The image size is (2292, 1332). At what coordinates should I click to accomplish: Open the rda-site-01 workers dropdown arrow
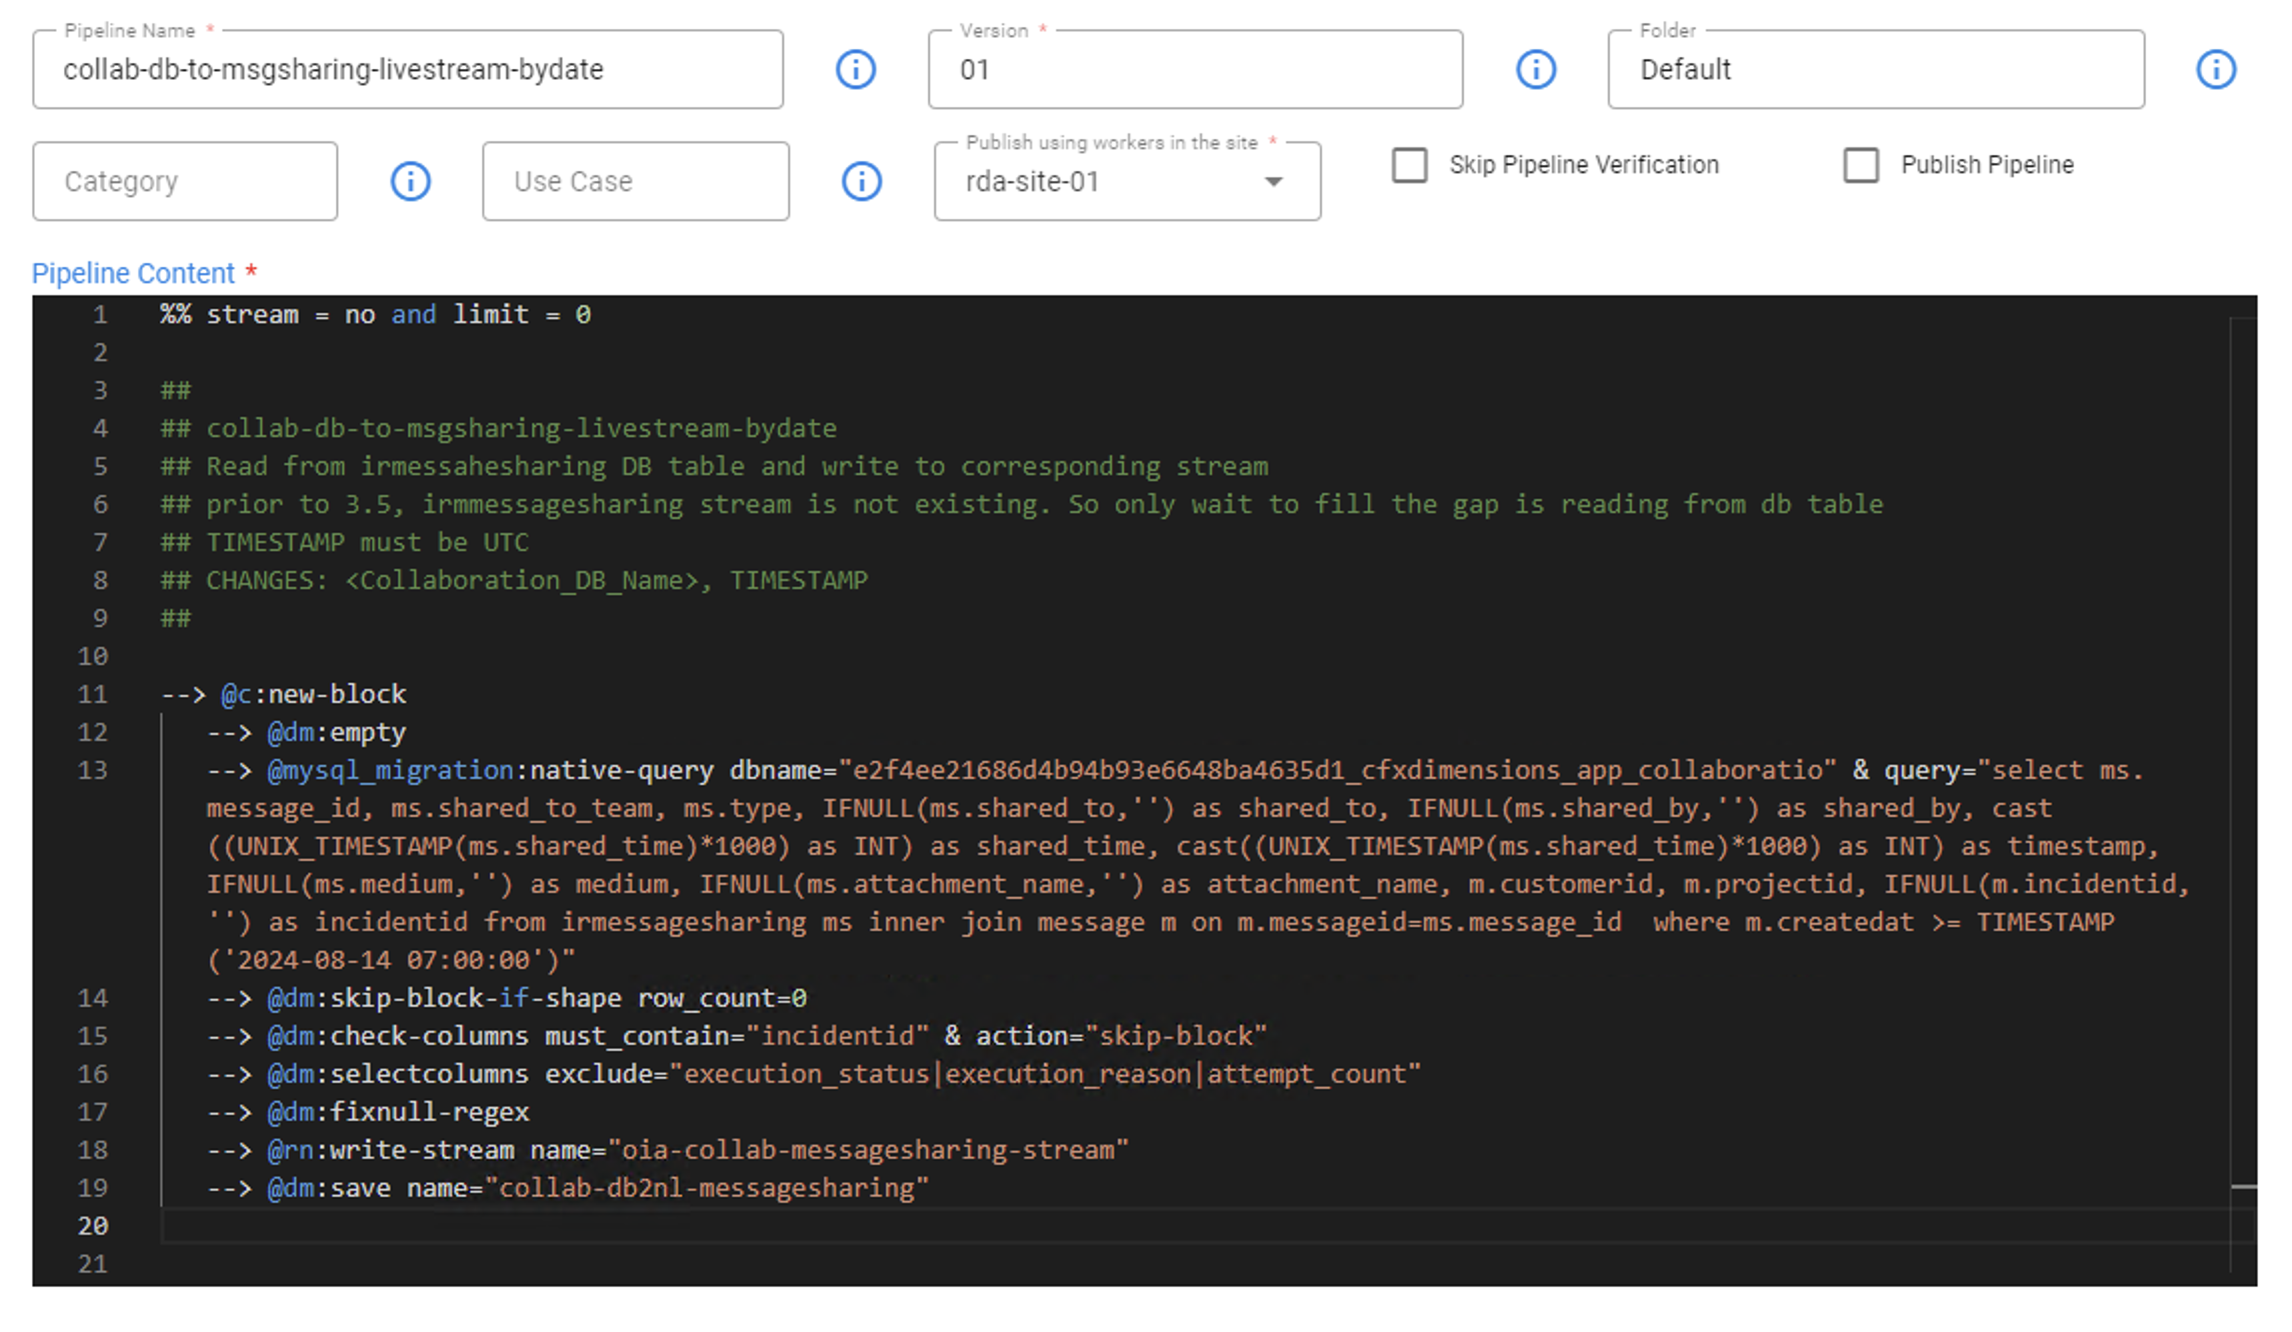(1272, 182)
